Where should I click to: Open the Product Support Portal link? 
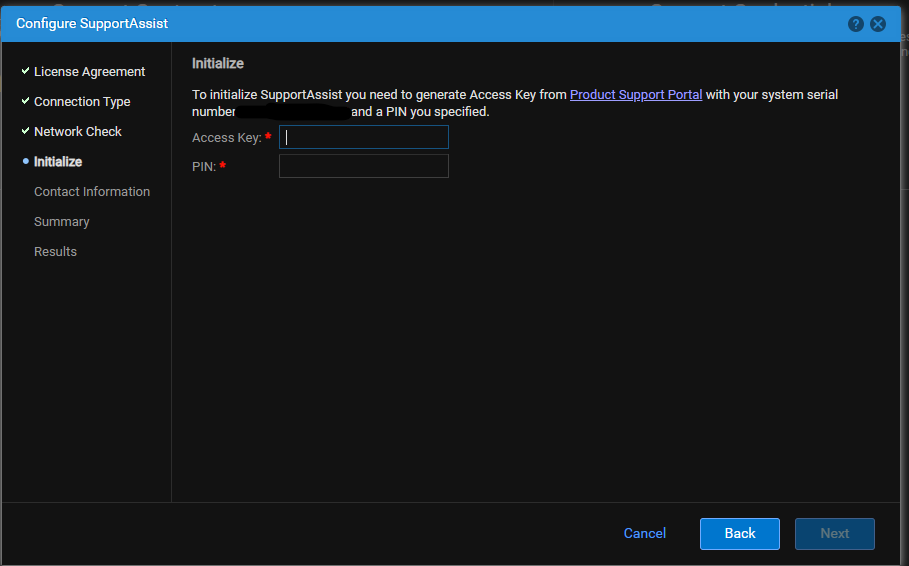pyautogui.click(x=636, y=95)
